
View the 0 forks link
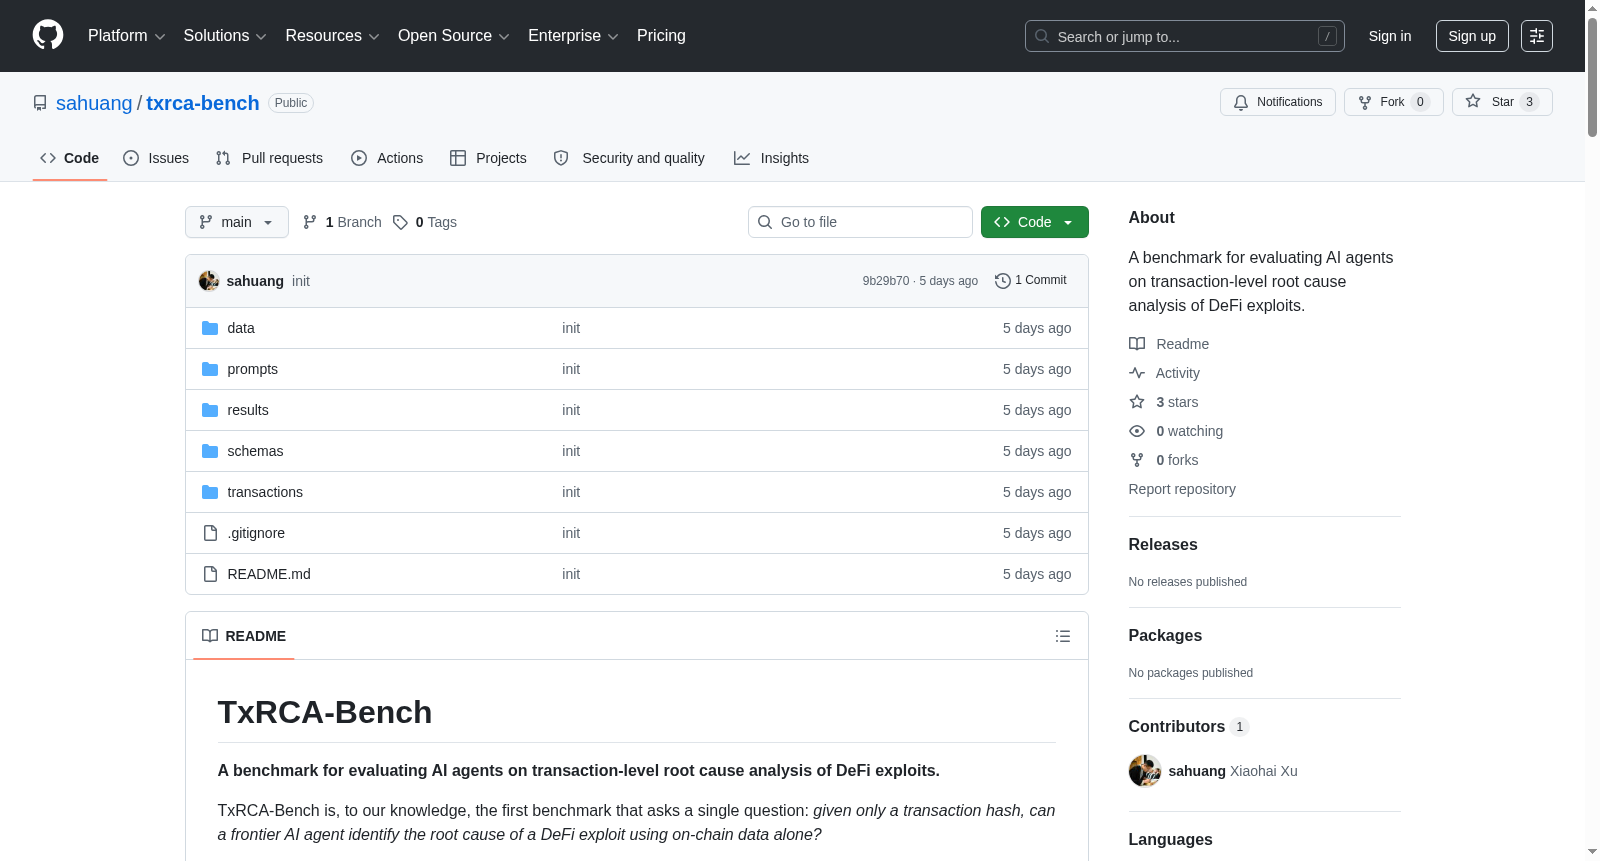tap(1164, 460)
